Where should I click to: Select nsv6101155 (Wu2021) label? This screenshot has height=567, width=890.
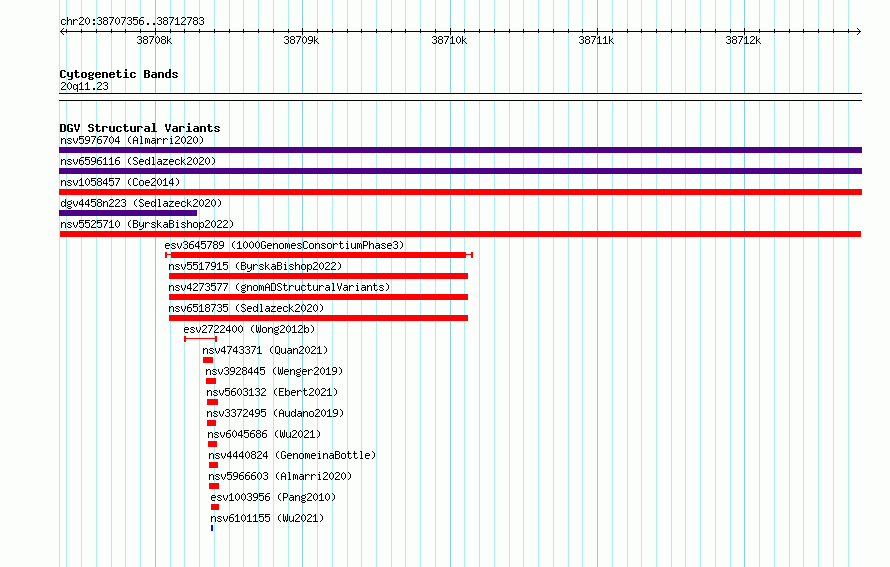point(267,518)
